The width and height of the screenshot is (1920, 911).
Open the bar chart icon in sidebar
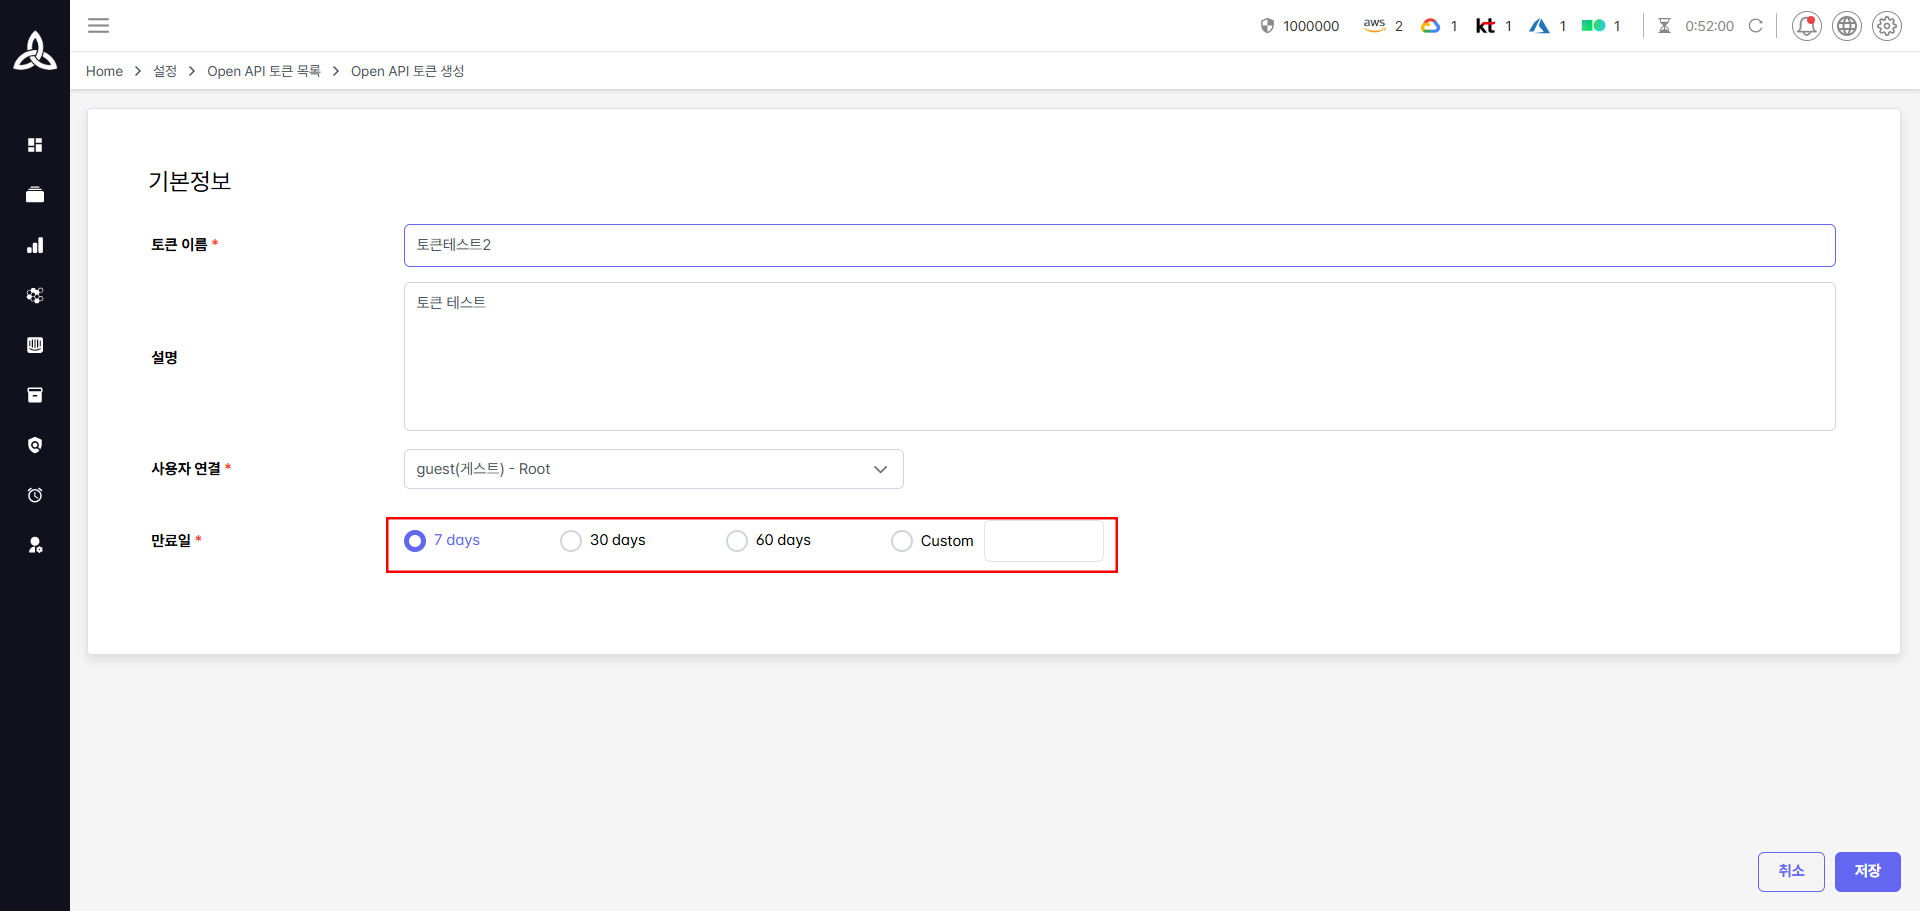pyautogui.click(x=35, y=245)
